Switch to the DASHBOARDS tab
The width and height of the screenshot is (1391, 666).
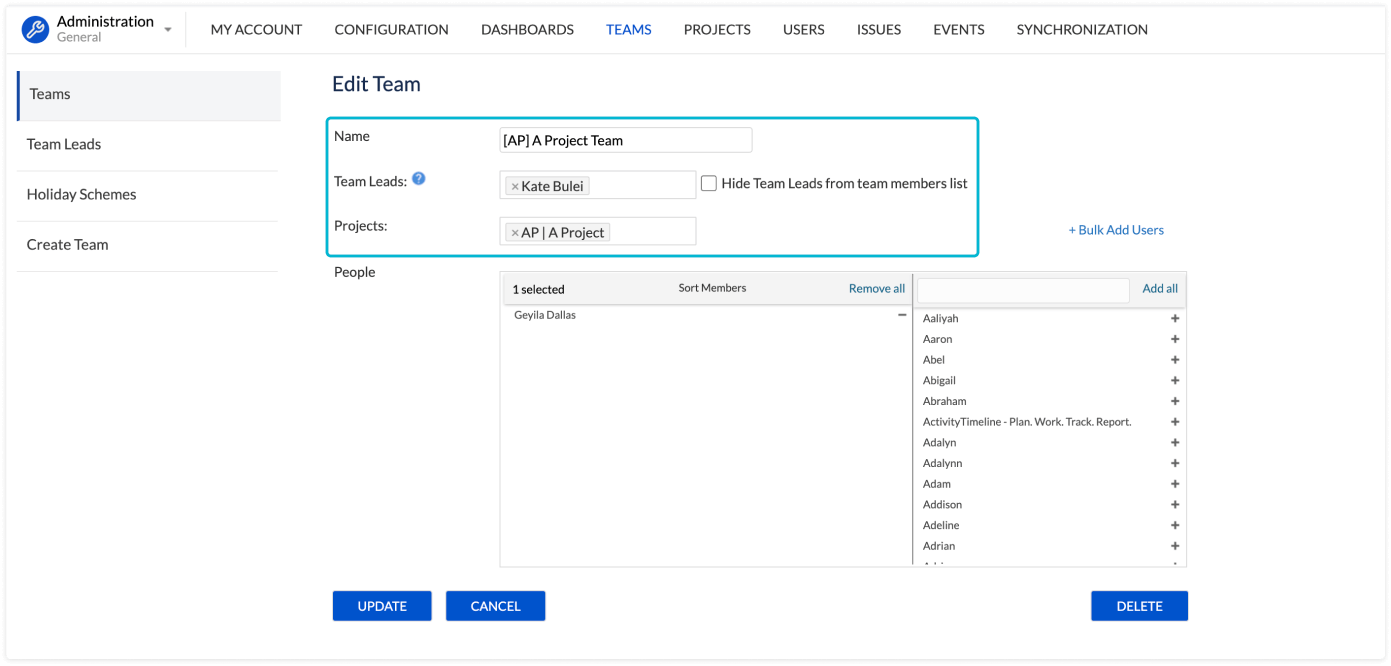pos(527,30)
